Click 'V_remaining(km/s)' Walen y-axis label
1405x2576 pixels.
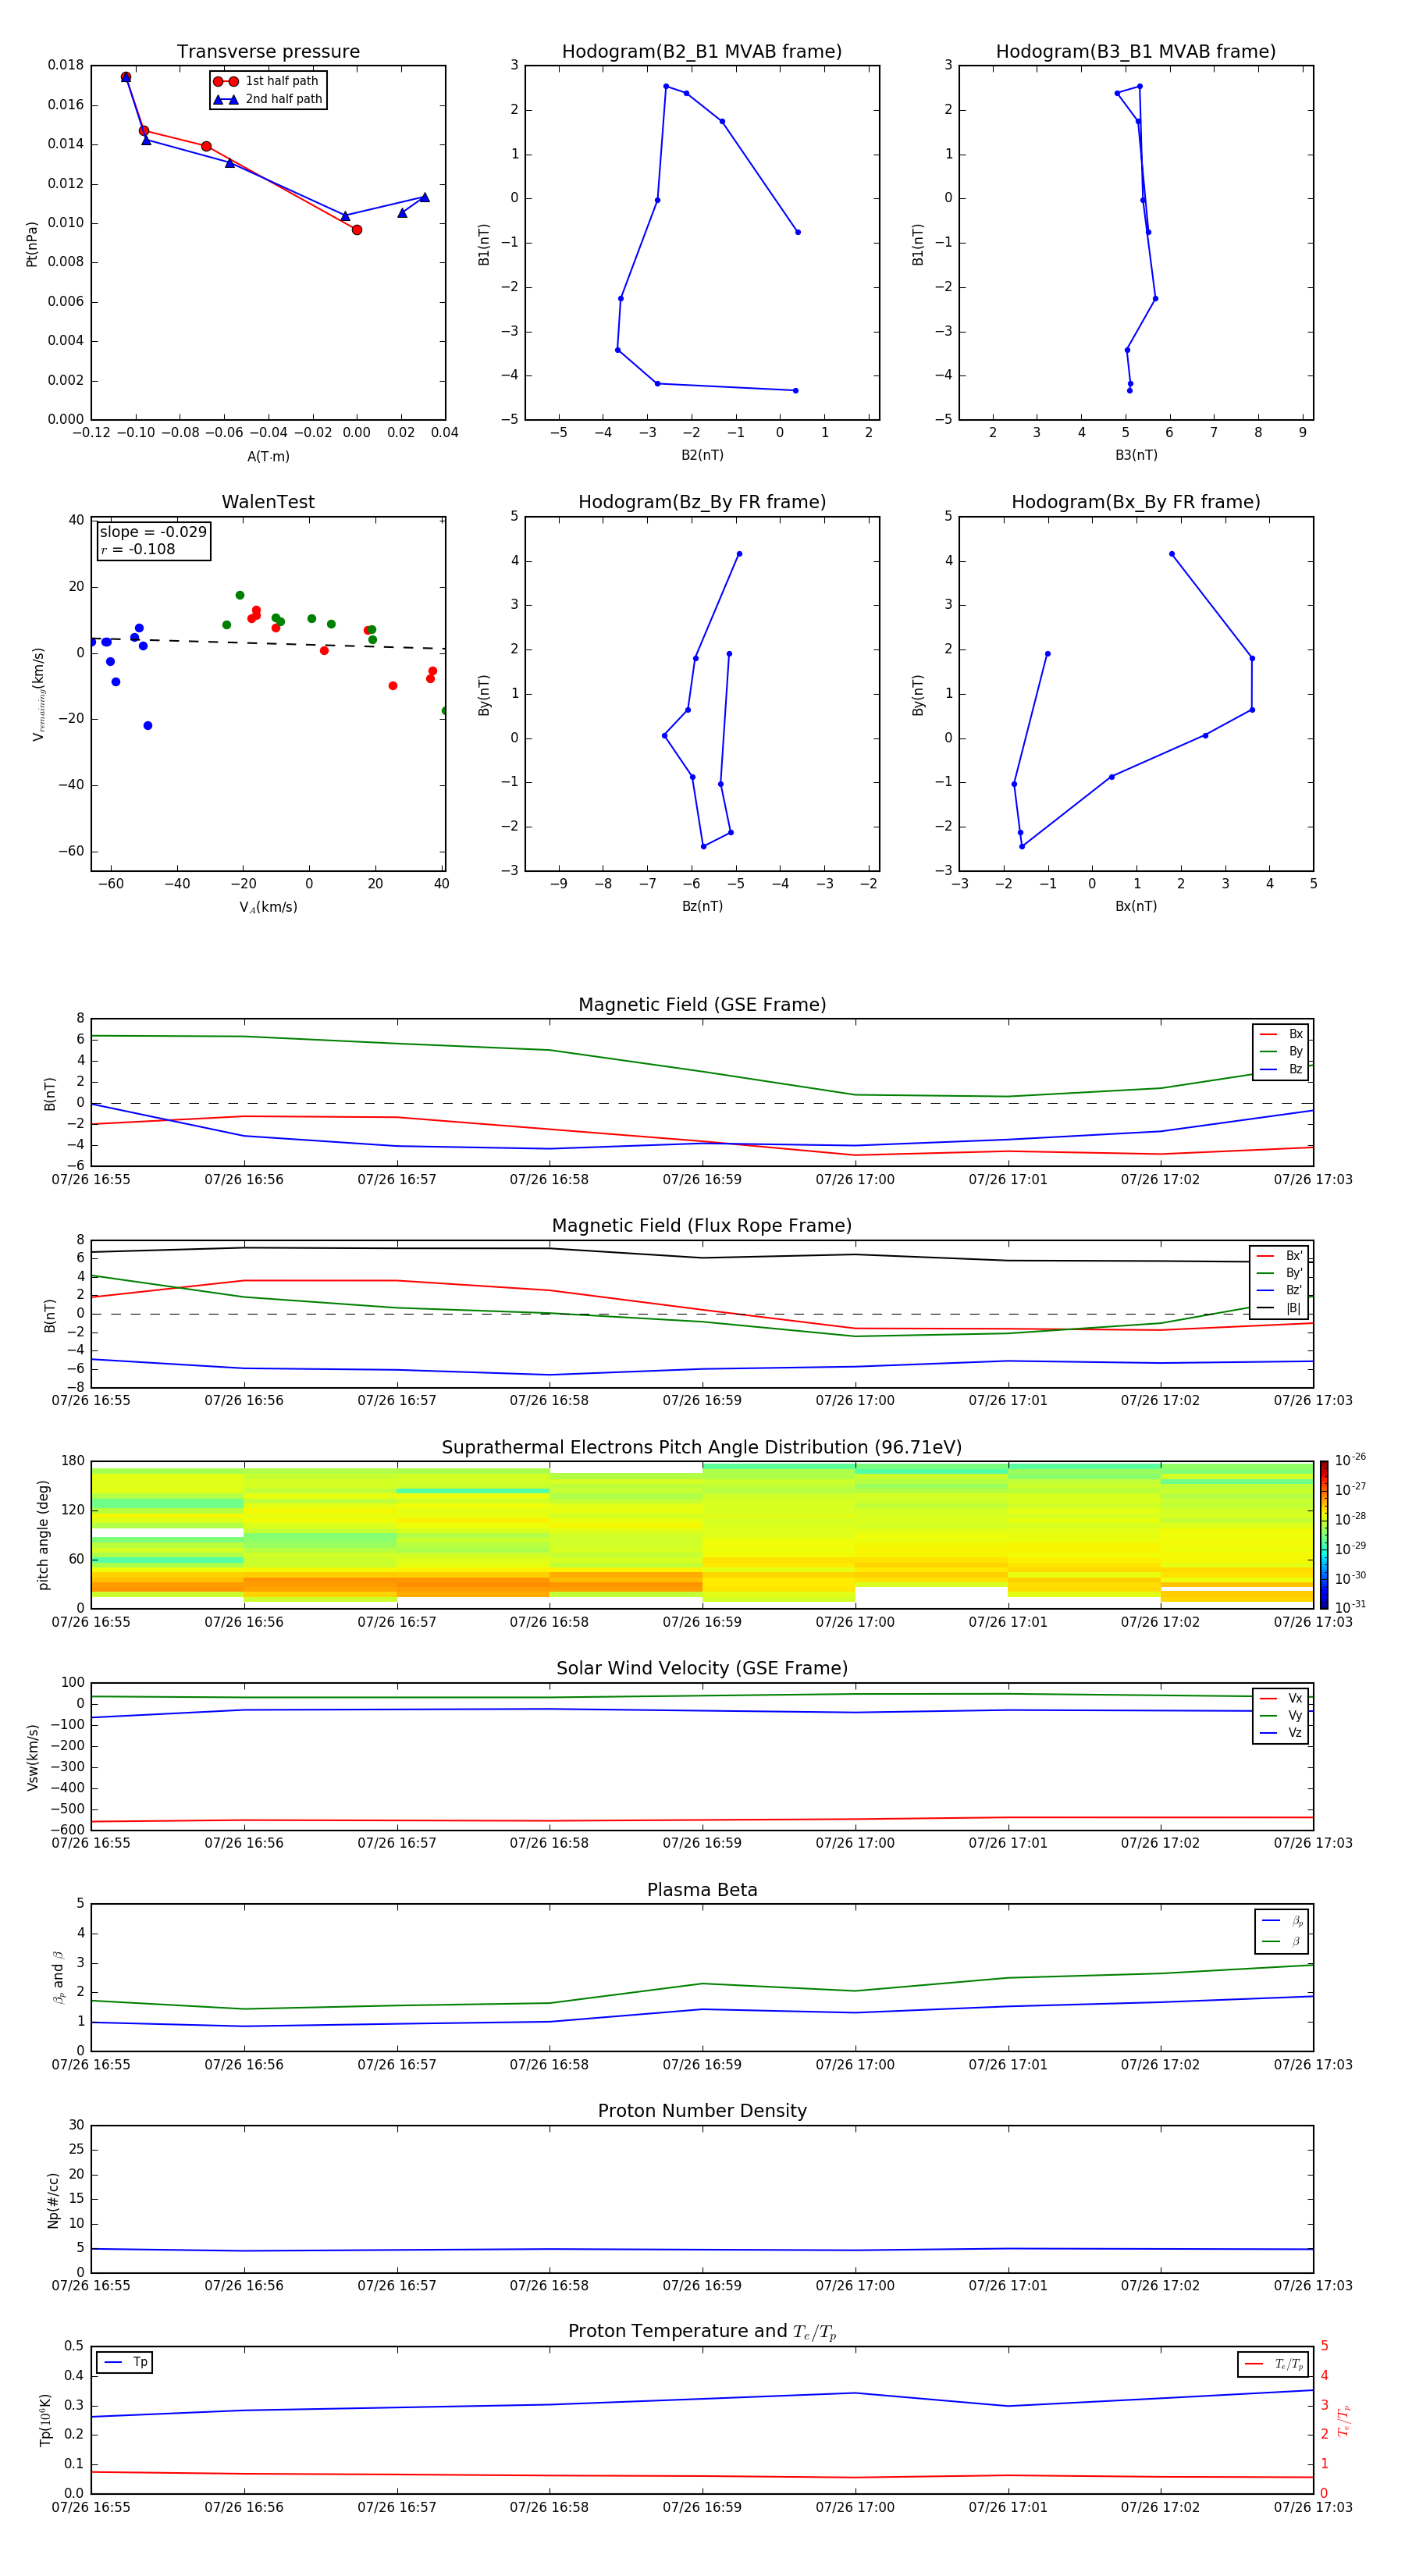coord(38,694)
